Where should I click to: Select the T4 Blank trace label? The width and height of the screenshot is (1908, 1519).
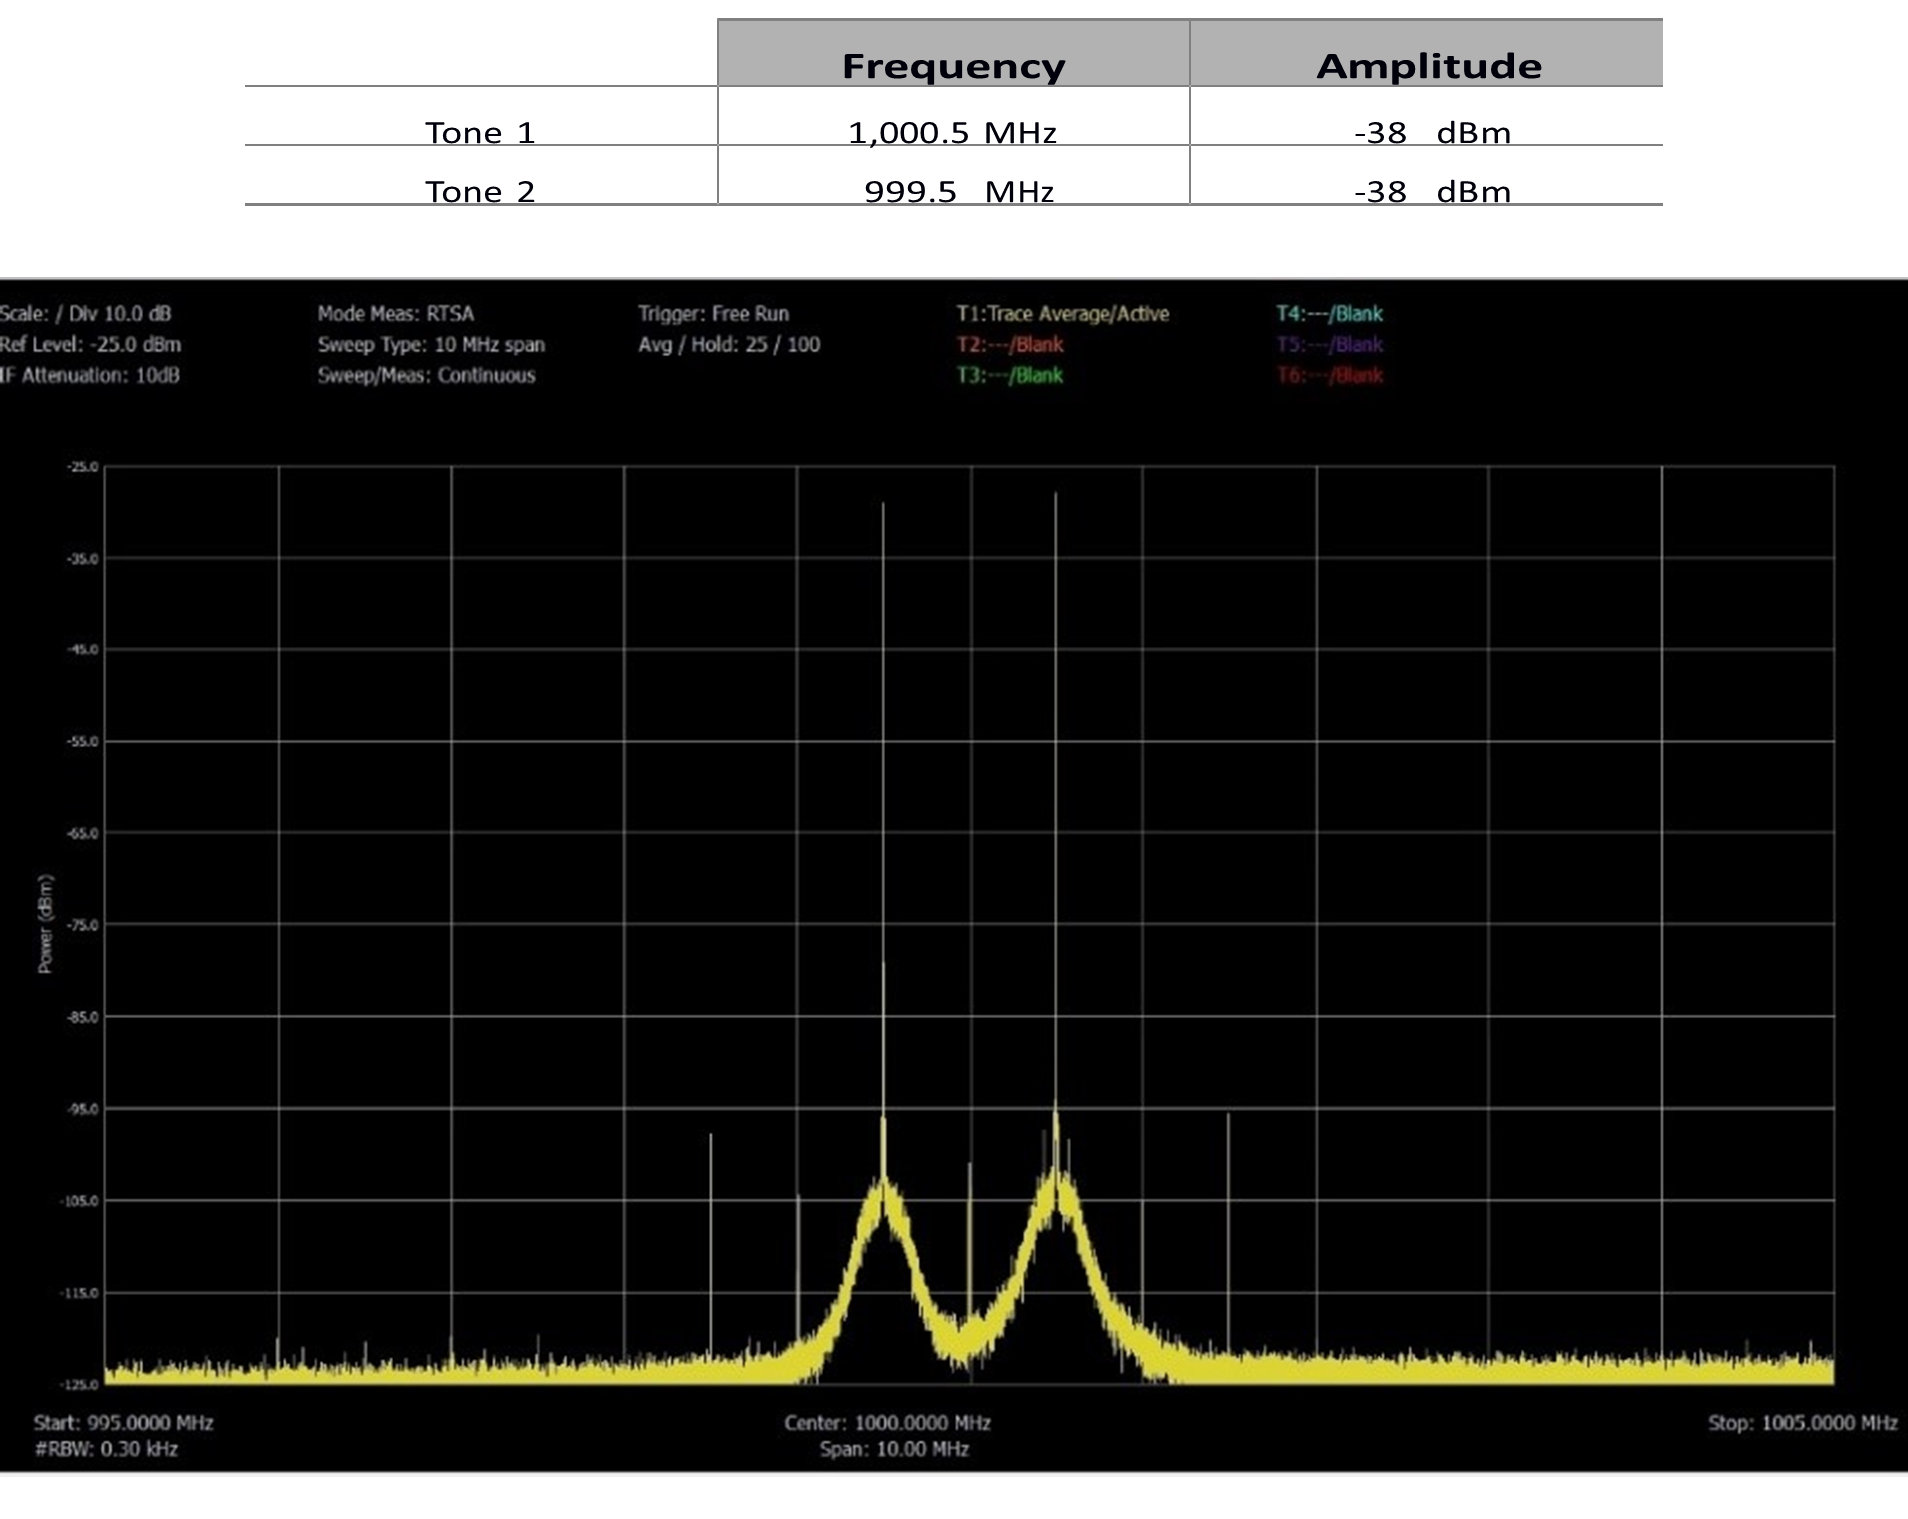1330,313
